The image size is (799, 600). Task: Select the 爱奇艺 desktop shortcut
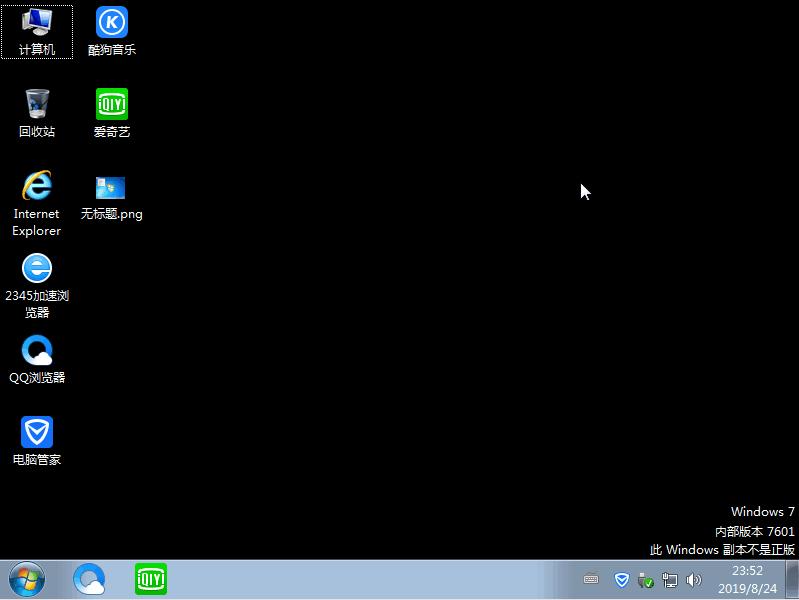(112, 113)
